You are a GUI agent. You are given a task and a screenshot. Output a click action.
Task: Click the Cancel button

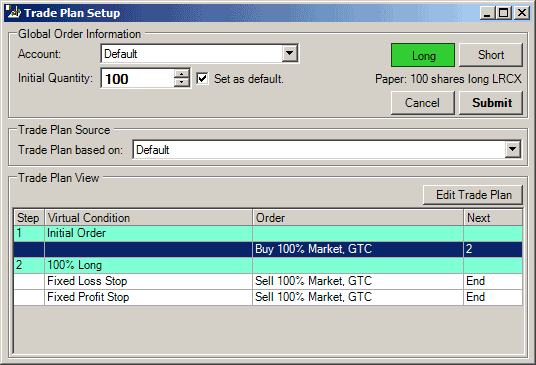click(x=423, y=103)
